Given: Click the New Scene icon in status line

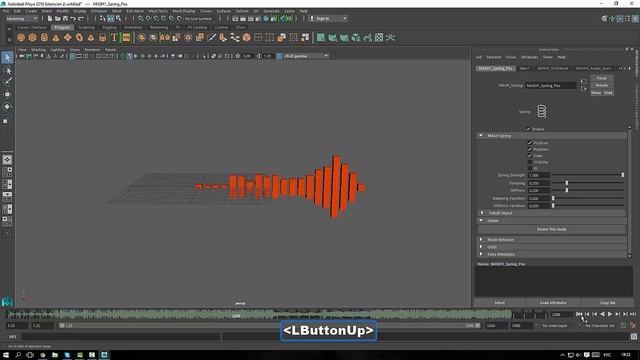Looking at the screenshot, I should (x=50, y=18).
